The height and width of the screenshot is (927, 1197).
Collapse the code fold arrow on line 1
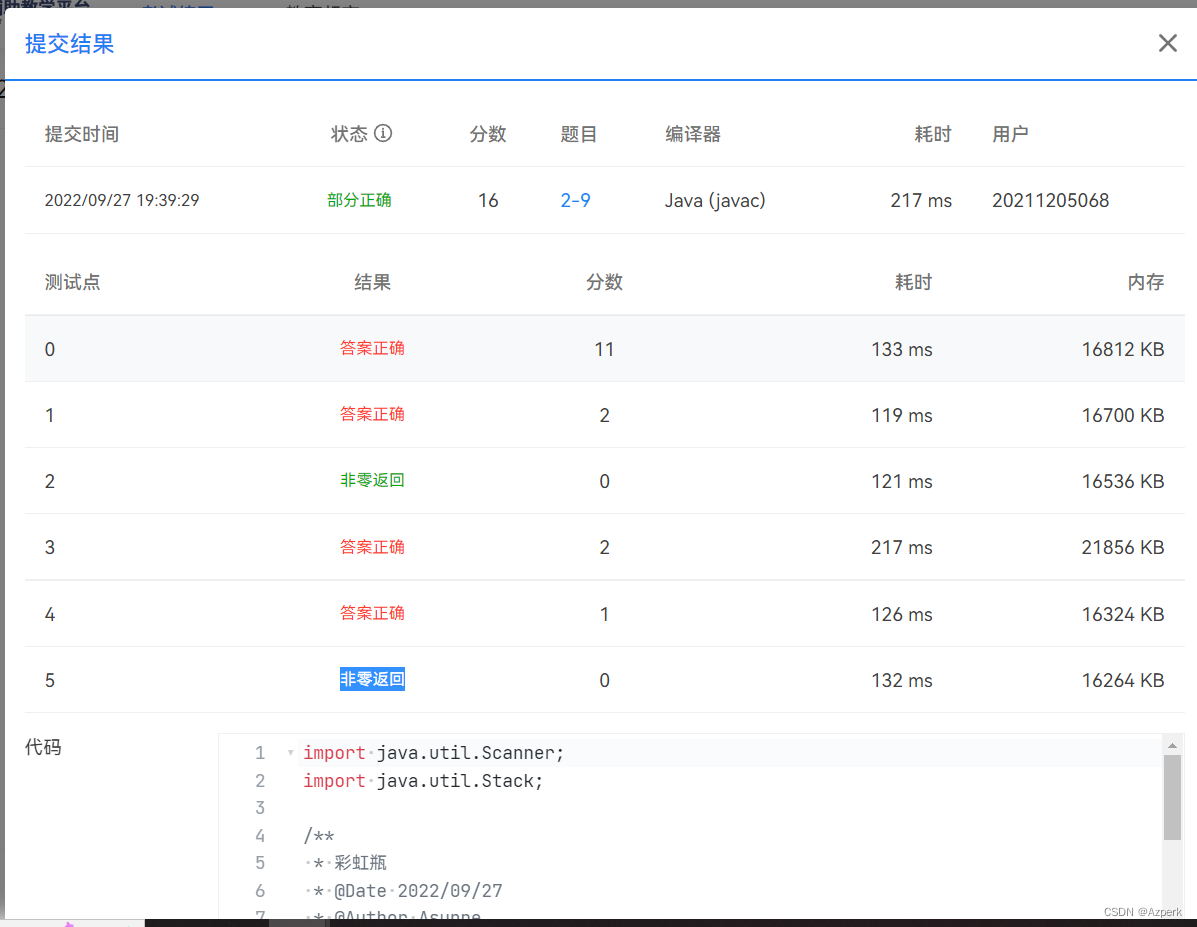tap(290, 753)
